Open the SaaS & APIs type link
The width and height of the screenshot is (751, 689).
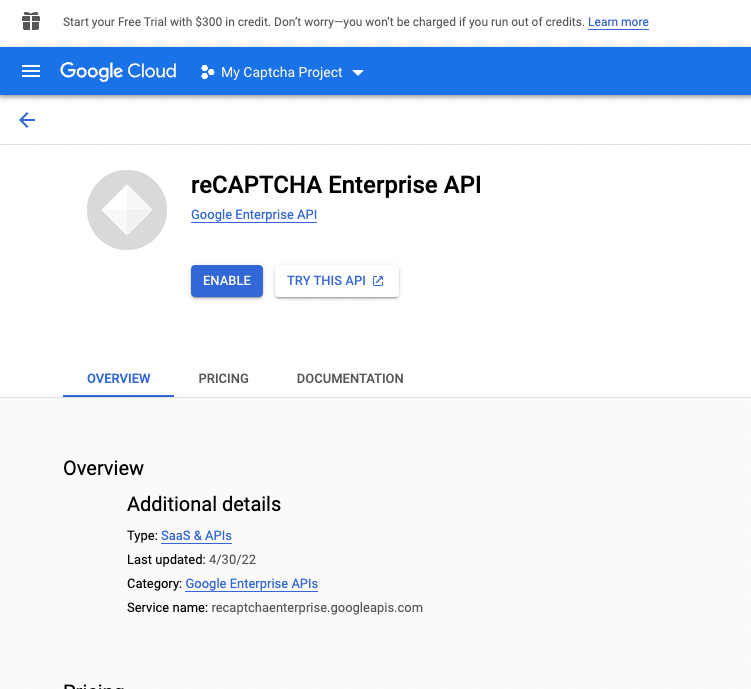tap(196, 535)
